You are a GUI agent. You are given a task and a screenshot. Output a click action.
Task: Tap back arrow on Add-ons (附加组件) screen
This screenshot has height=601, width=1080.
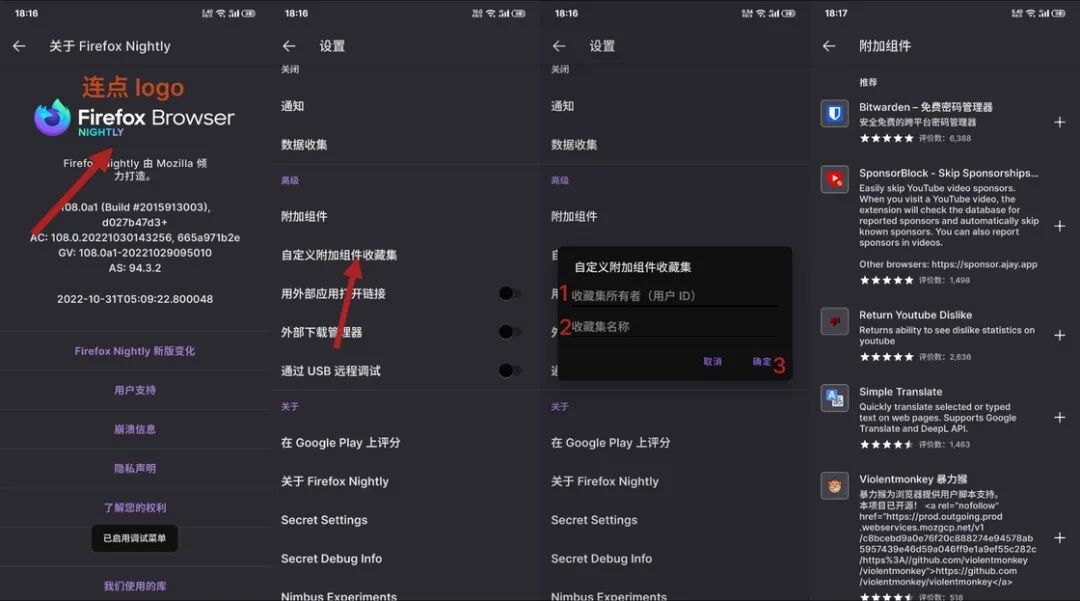[x=829, y=46]
